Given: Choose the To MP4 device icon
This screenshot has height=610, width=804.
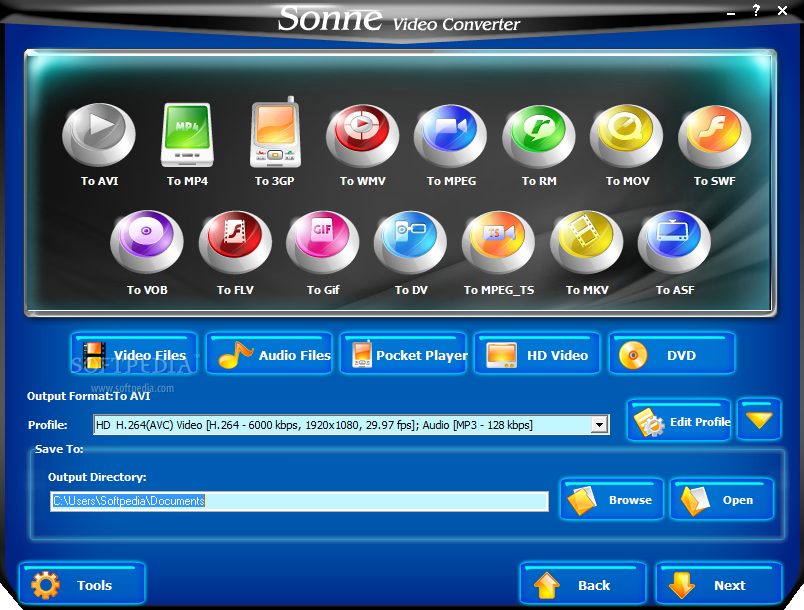Looking at the screenshot, I should tap(187, 135).
